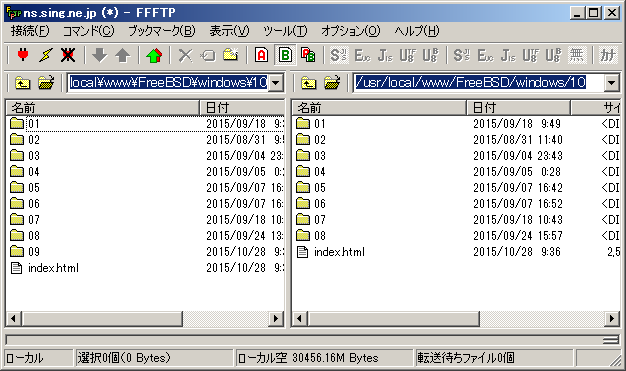Viewport: 626px width, 371px height.
Task: Click the lightning Quick Connect icon
Action: coord(46,55)
